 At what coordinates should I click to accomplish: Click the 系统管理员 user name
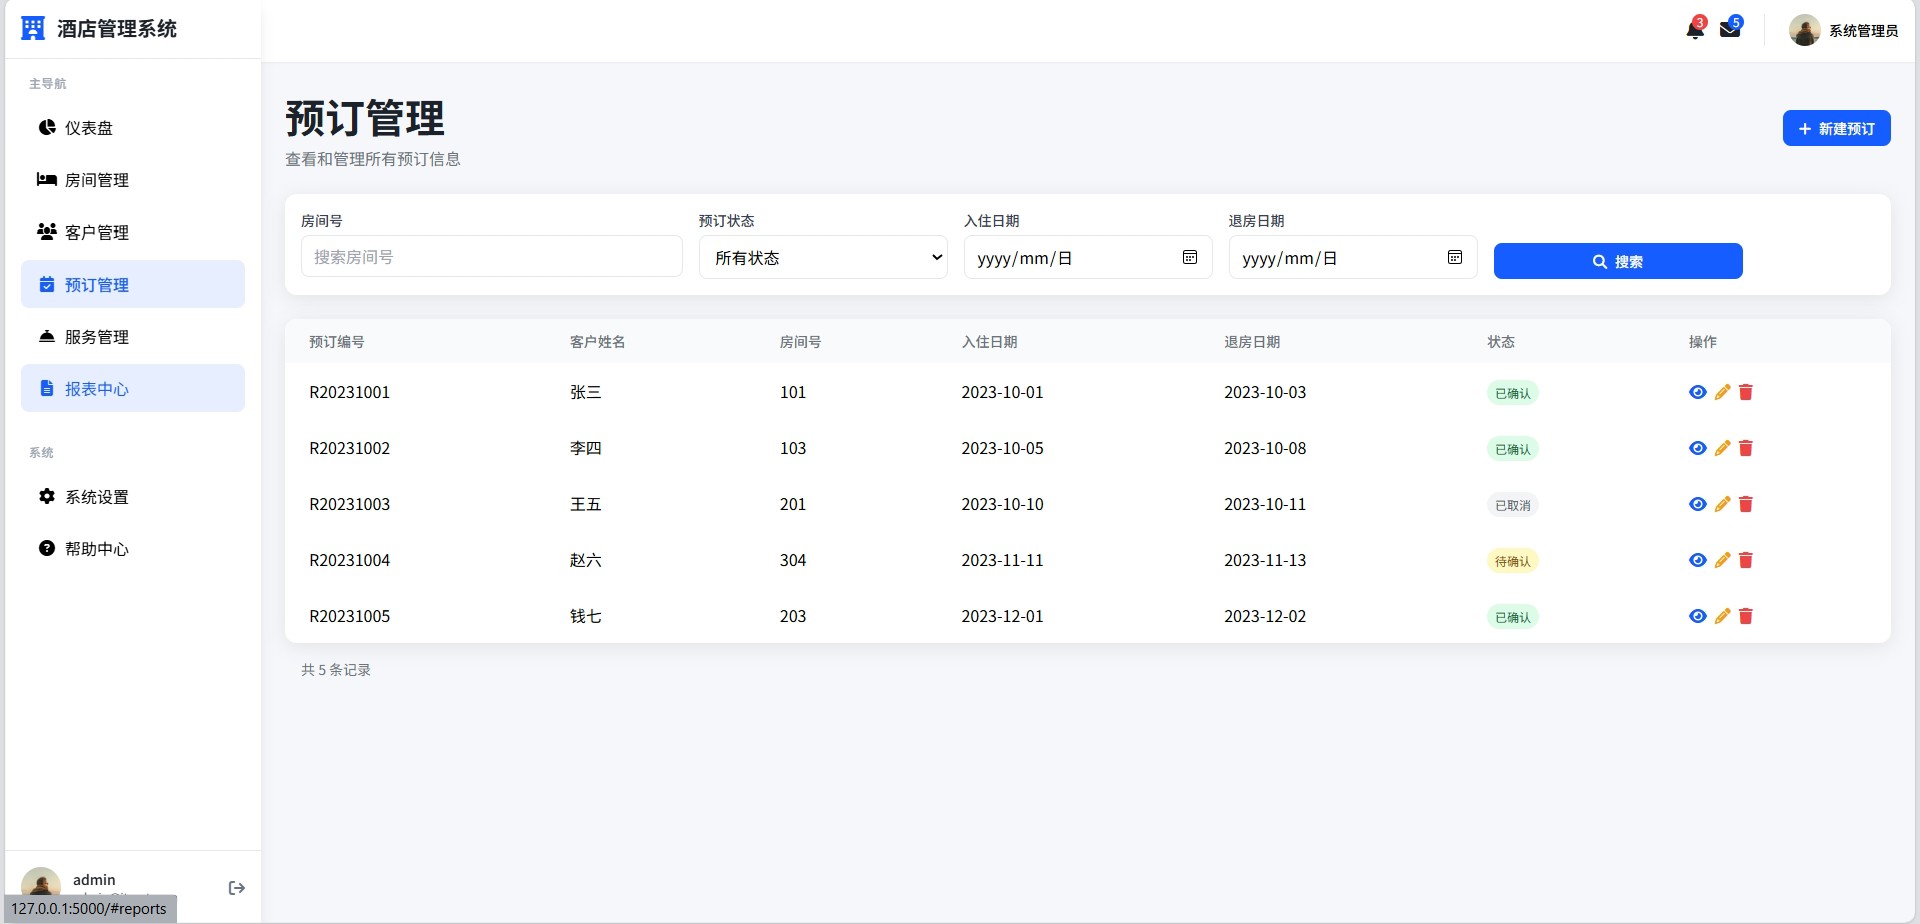(x=1864, y=31)
